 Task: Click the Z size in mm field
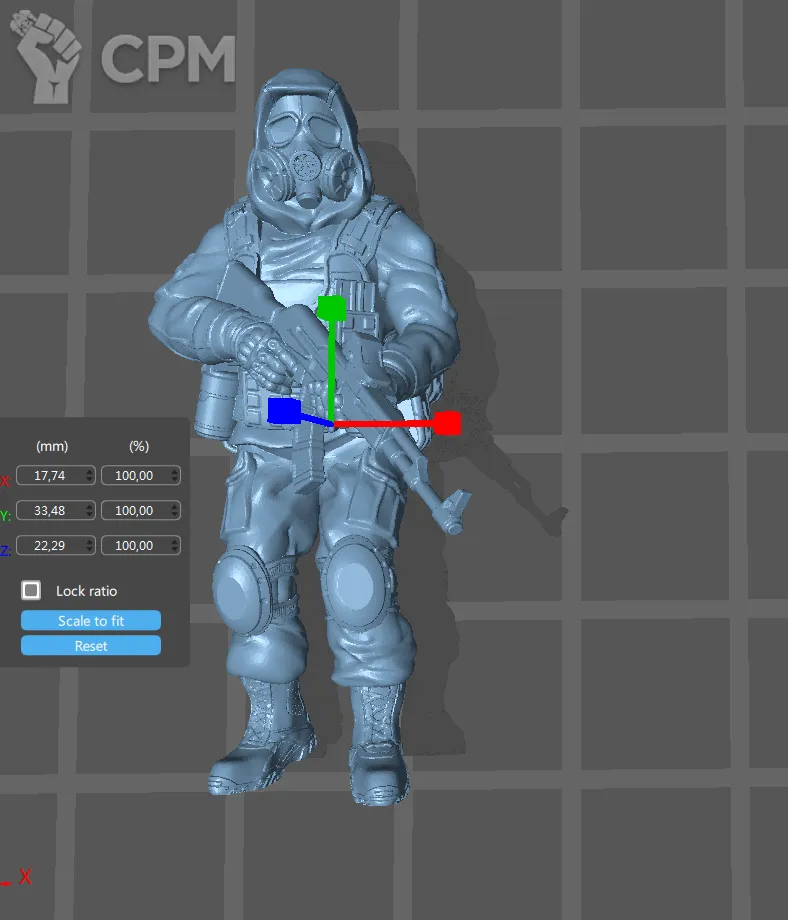[52, 546]
